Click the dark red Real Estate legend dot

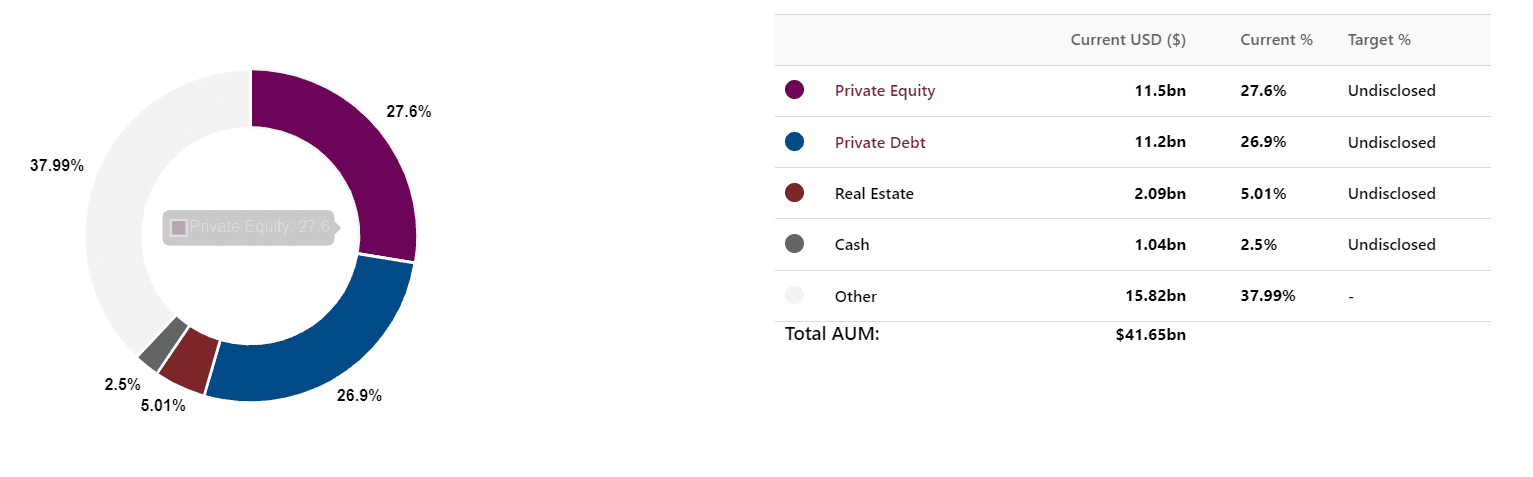pos(795,193)
